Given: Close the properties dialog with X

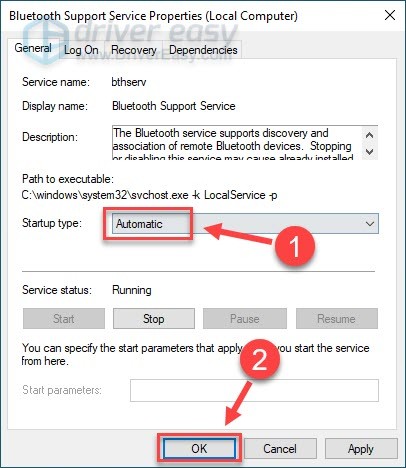Looking at the screenshot, I should [390, 15].
